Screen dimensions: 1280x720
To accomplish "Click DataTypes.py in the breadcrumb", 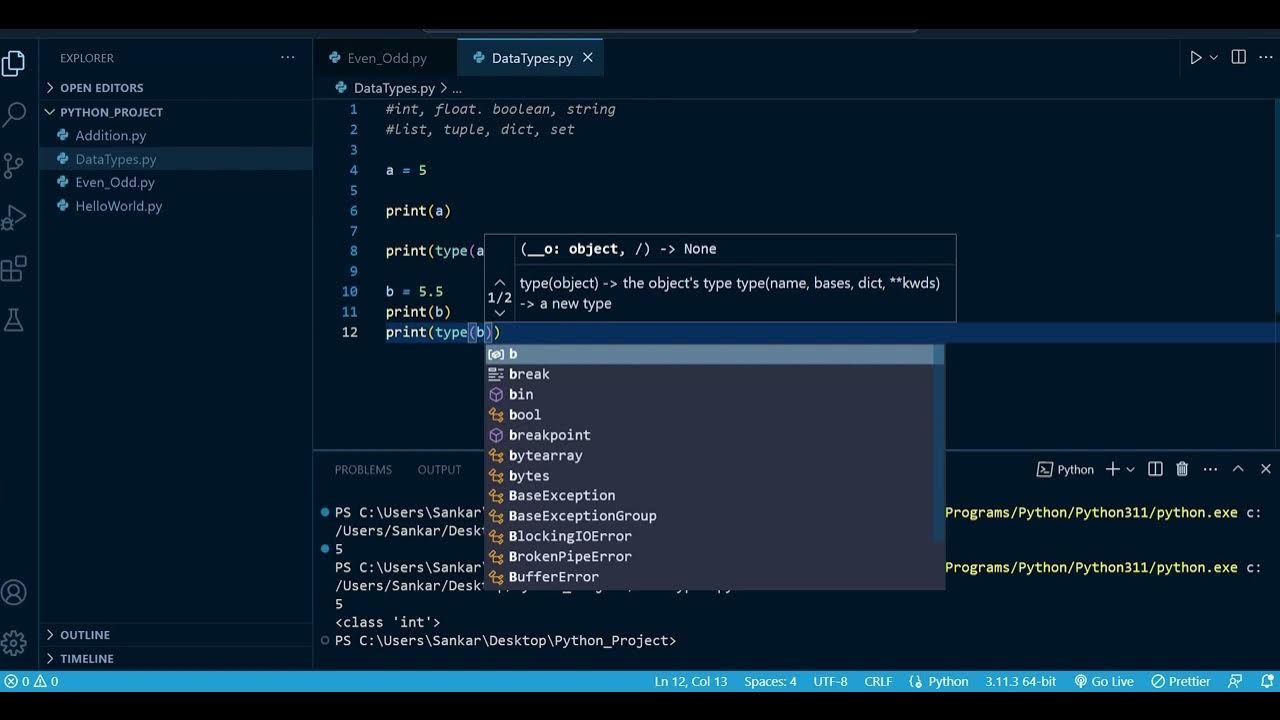I will coord(394,88).
